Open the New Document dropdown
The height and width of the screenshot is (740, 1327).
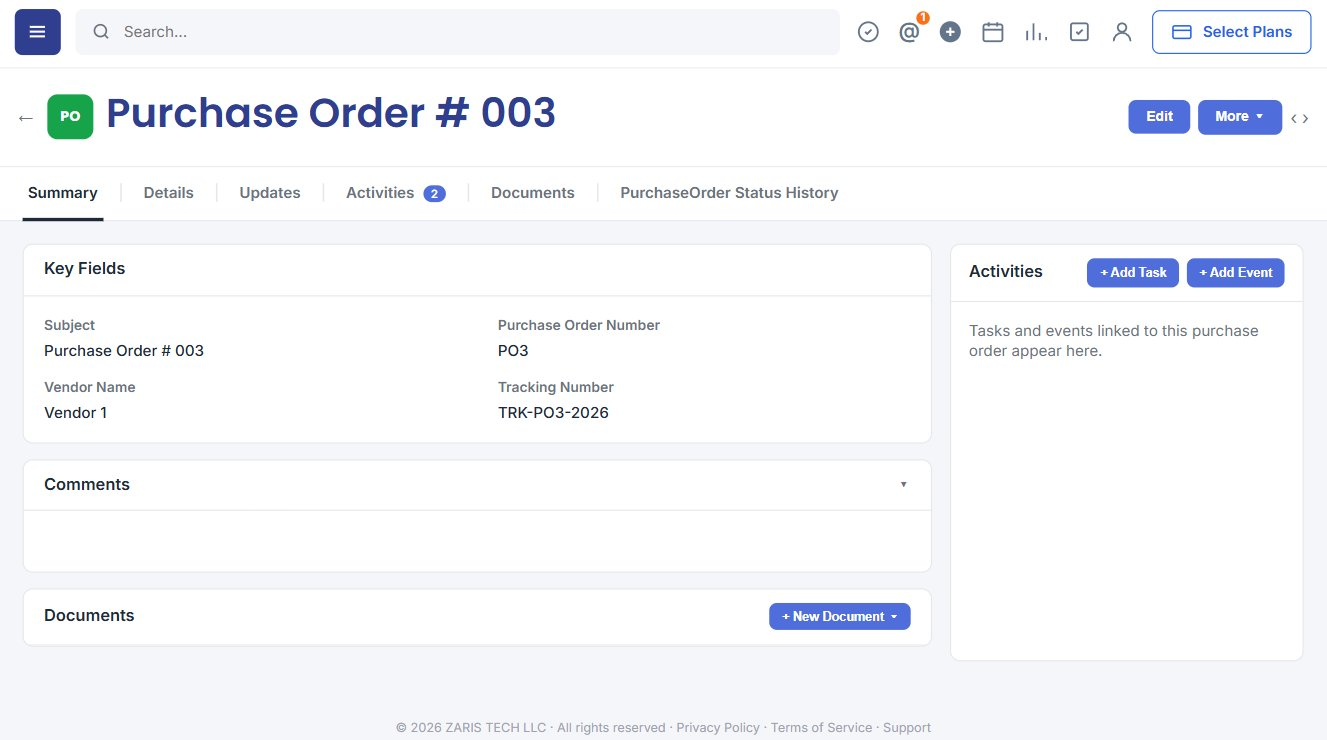tap(840, 616)
